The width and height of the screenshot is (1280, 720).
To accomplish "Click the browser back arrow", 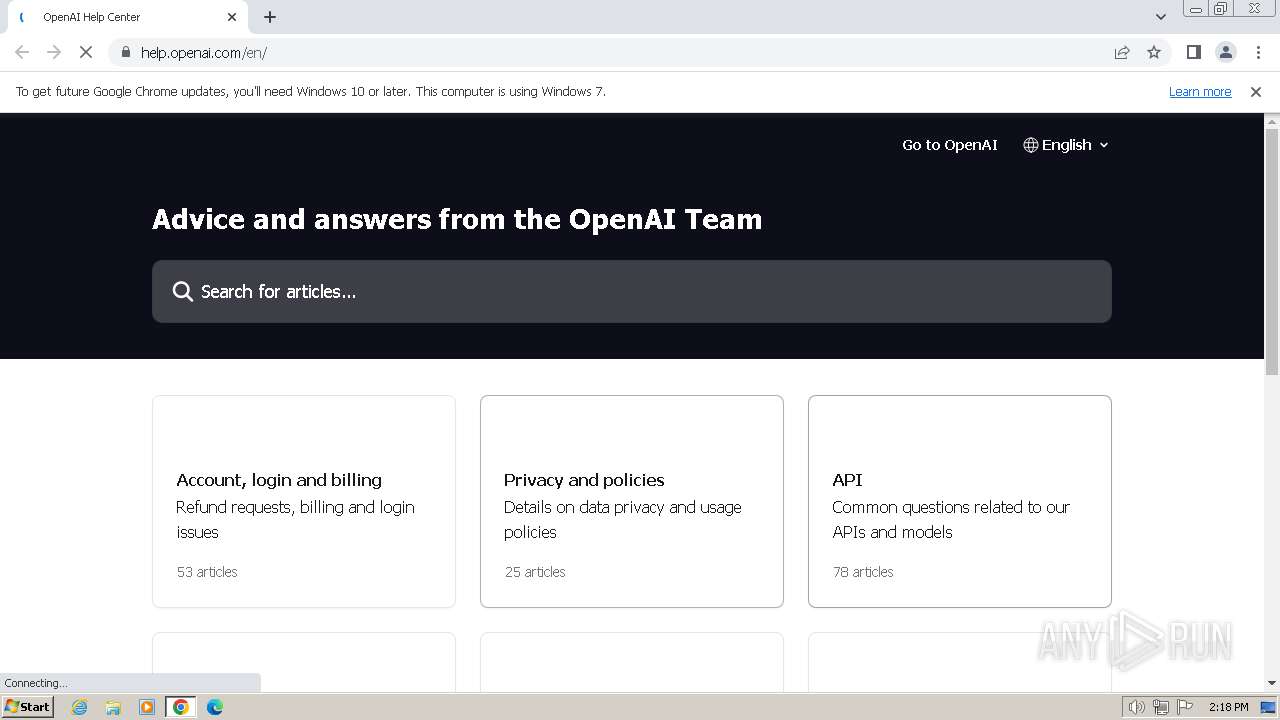I will pos(22,52).
